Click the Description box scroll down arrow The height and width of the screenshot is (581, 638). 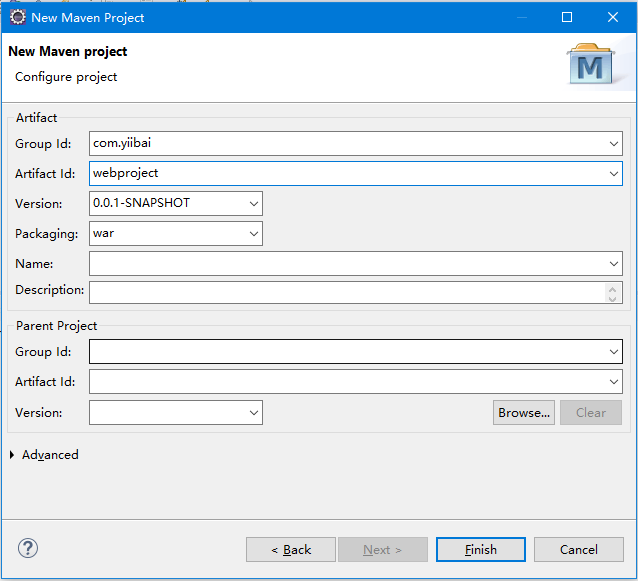point(612,298)
